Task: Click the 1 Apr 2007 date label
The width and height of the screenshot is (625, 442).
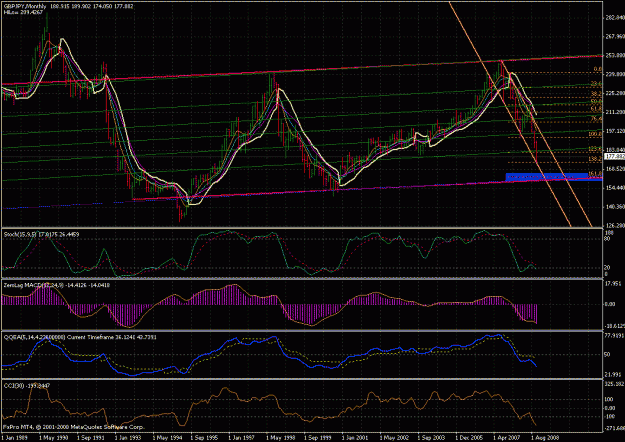Action: 507,437
